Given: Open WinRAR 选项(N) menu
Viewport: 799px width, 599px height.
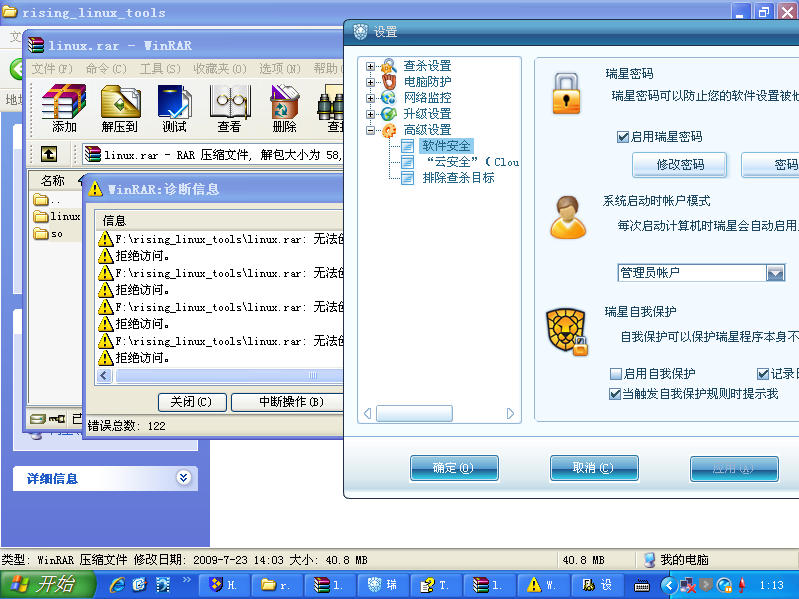Looking at the screenshot, I should 280,69.
